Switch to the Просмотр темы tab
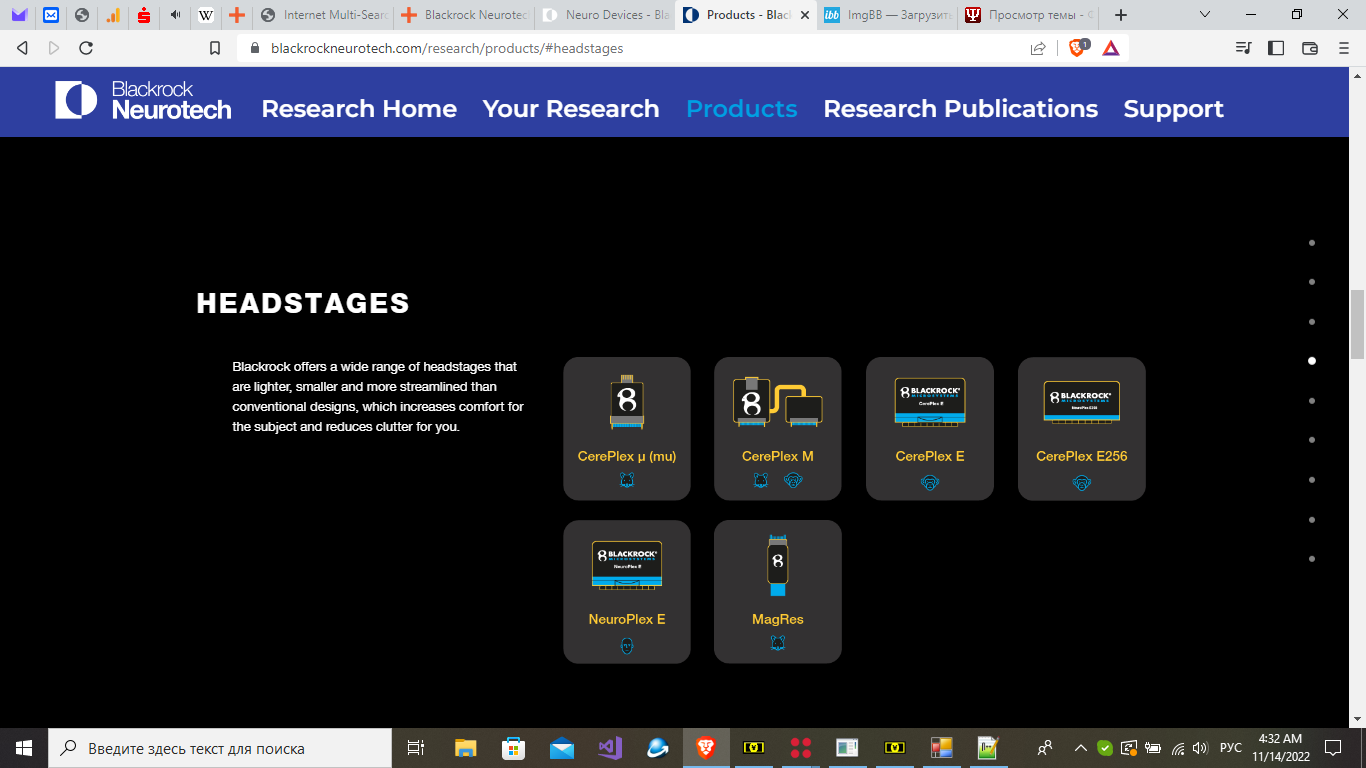The image size is (1366, 768). tap(1028, 15)
